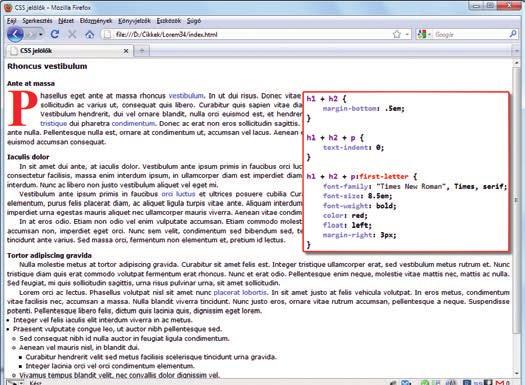Click the Google search engine icon

pyautogui.click(x=422, y=34)
